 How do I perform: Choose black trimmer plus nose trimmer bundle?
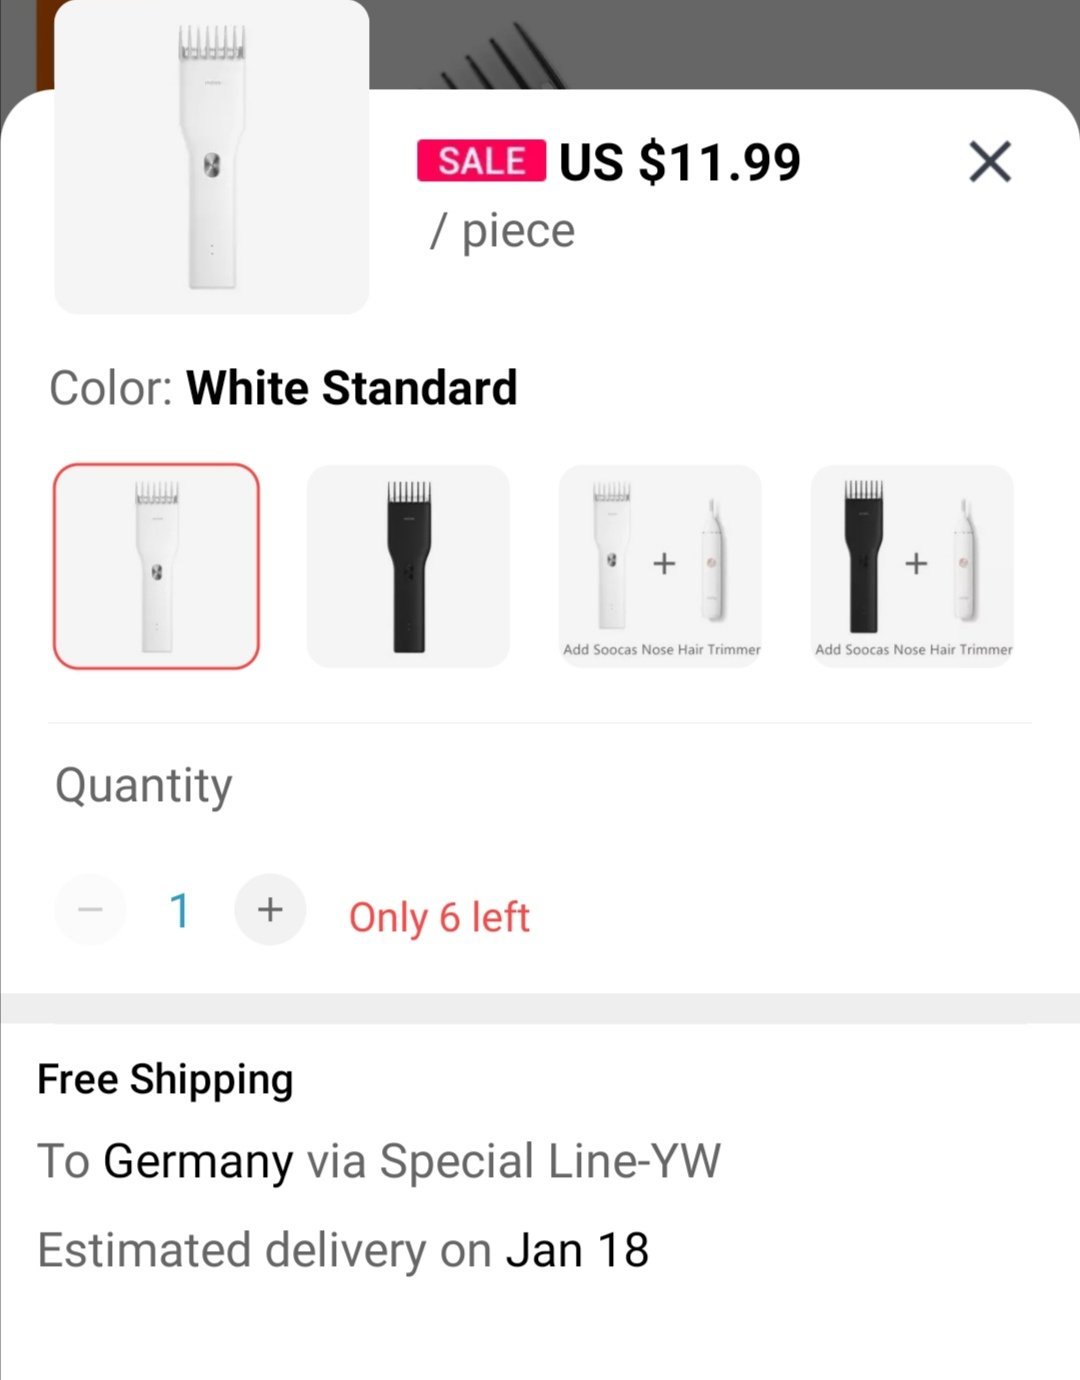point(912,566)
